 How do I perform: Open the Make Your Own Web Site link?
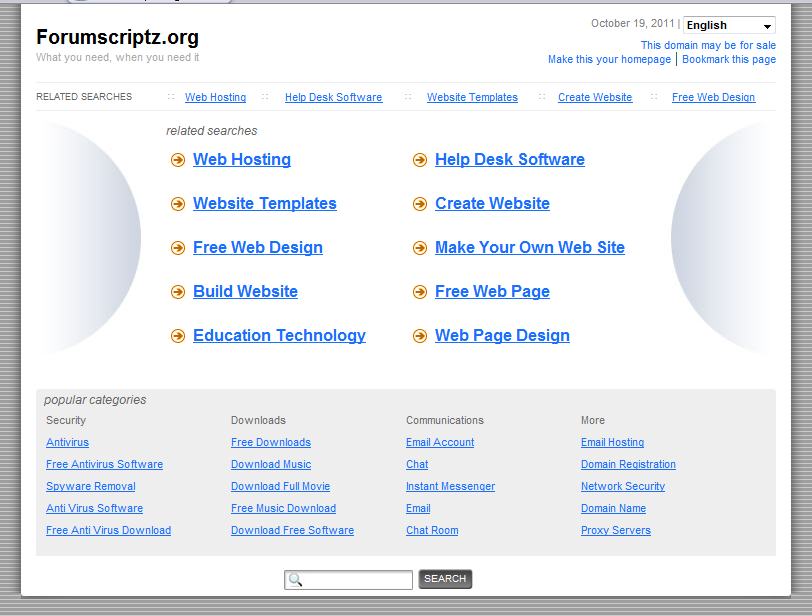(x=529, y=248)
